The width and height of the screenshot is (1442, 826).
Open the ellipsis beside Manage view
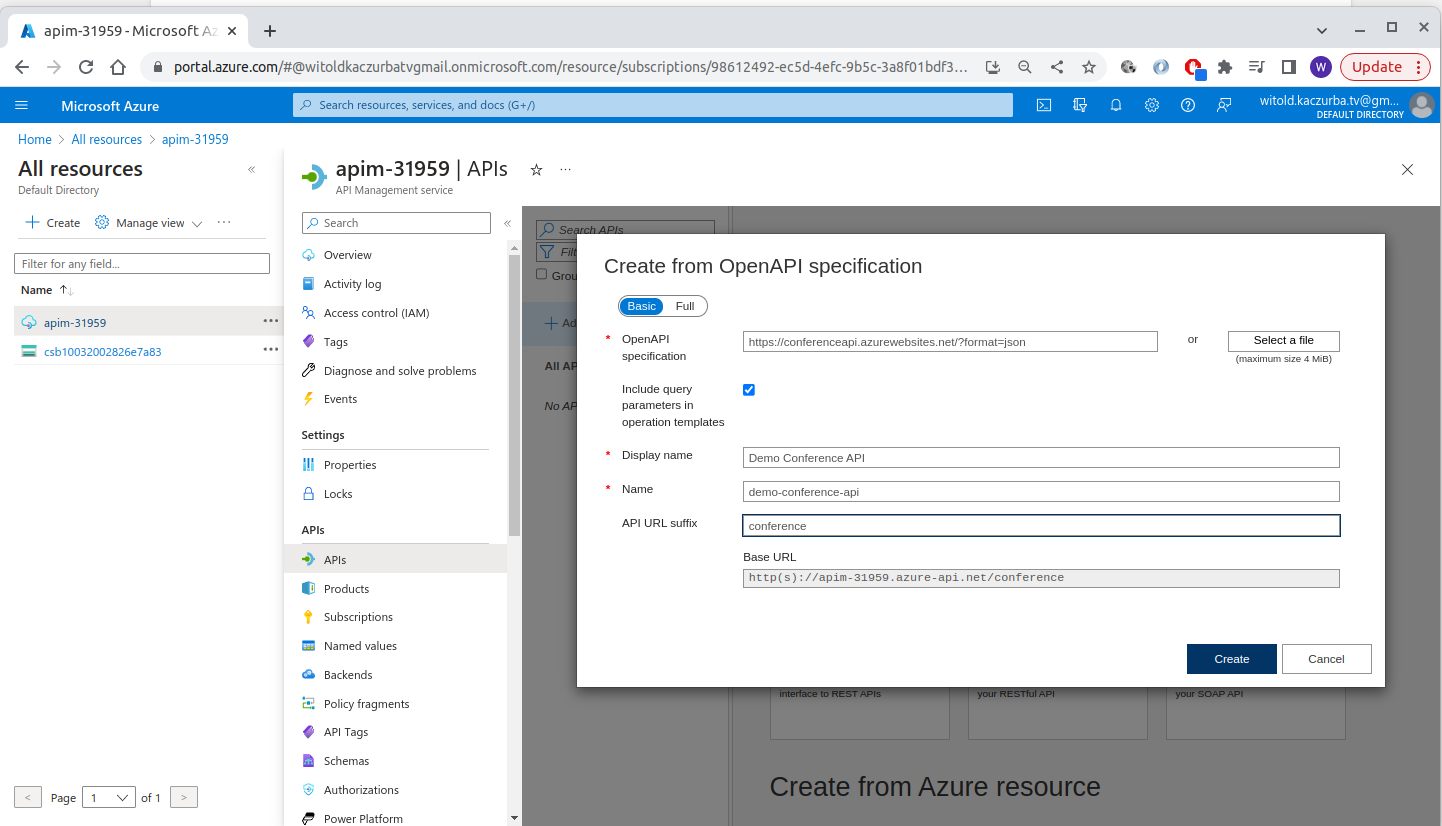tap(224, 222)
